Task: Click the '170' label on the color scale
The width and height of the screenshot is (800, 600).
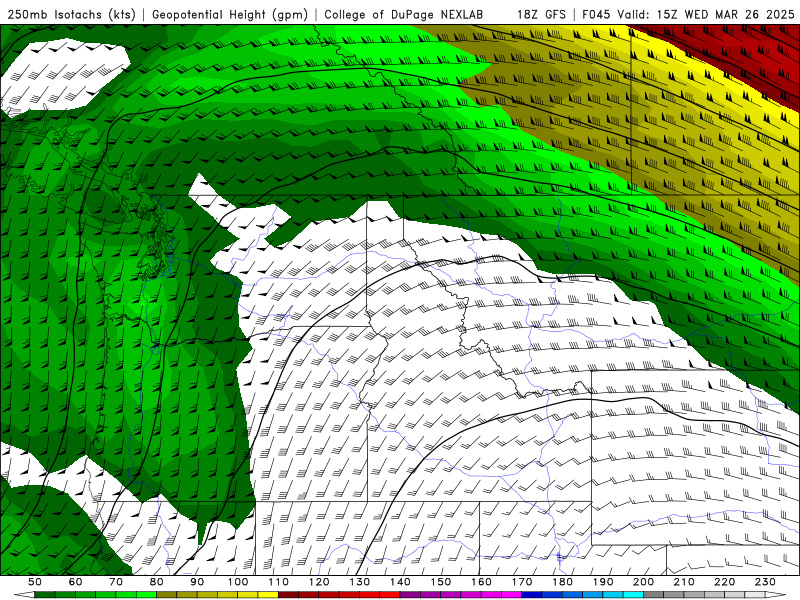Action: (x=522, y=582)
